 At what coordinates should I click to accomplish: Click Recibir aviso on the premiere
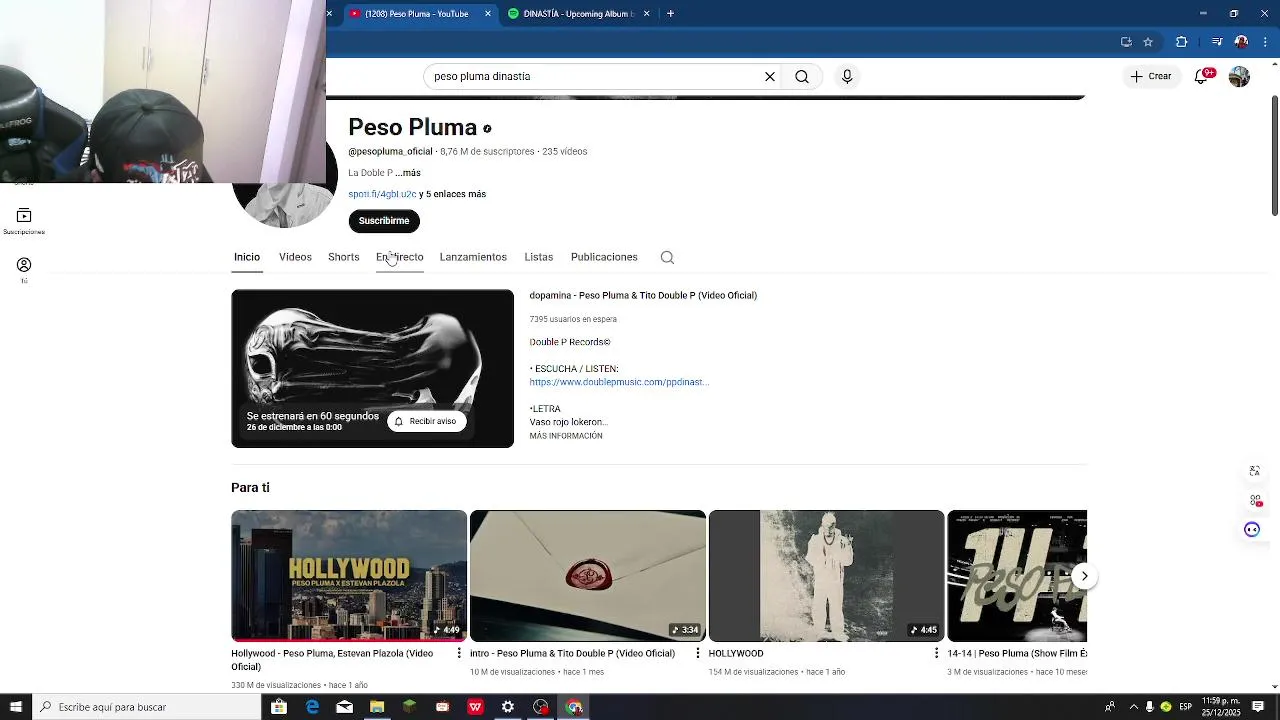[426, 421]
